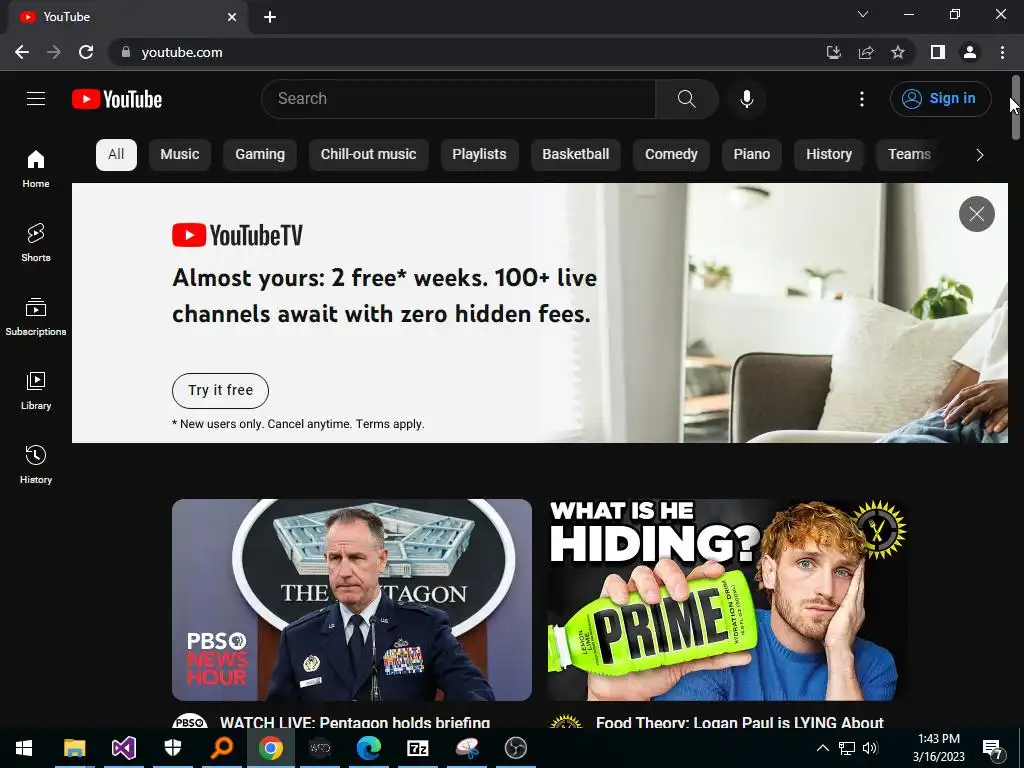Select the History chip
The image size is (1024, 768).
[829, 155]
